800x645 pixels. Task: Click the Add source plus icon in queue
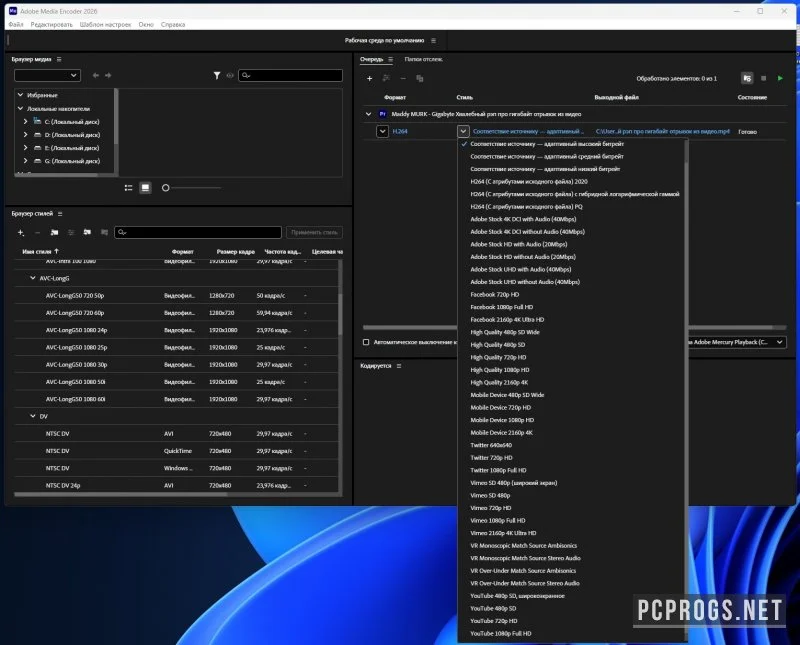(x=369, y=79)
